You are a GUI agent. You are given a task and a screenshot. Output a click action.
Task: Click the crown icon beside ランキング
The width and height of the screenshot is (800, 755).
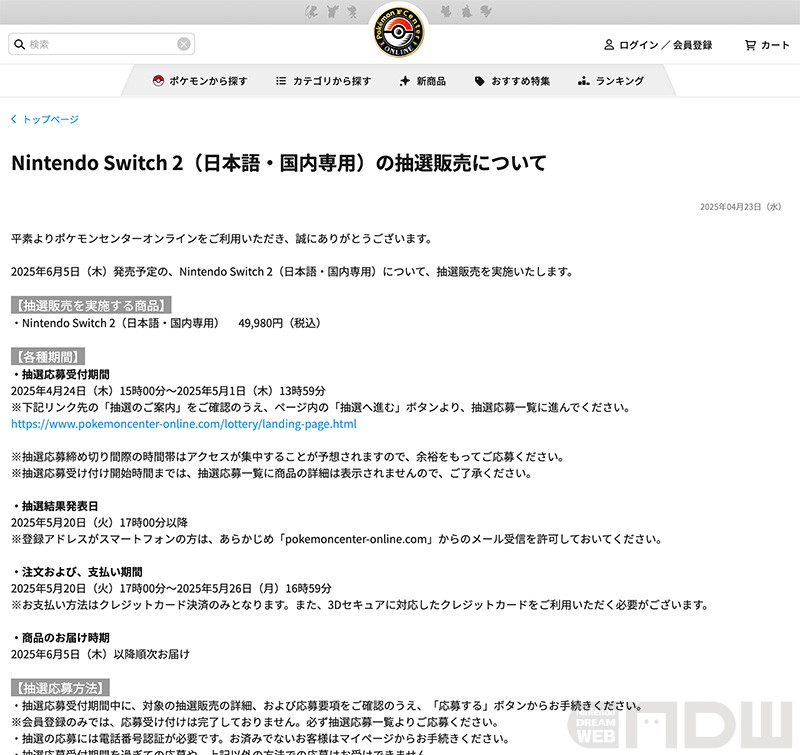tap(583, 81)
